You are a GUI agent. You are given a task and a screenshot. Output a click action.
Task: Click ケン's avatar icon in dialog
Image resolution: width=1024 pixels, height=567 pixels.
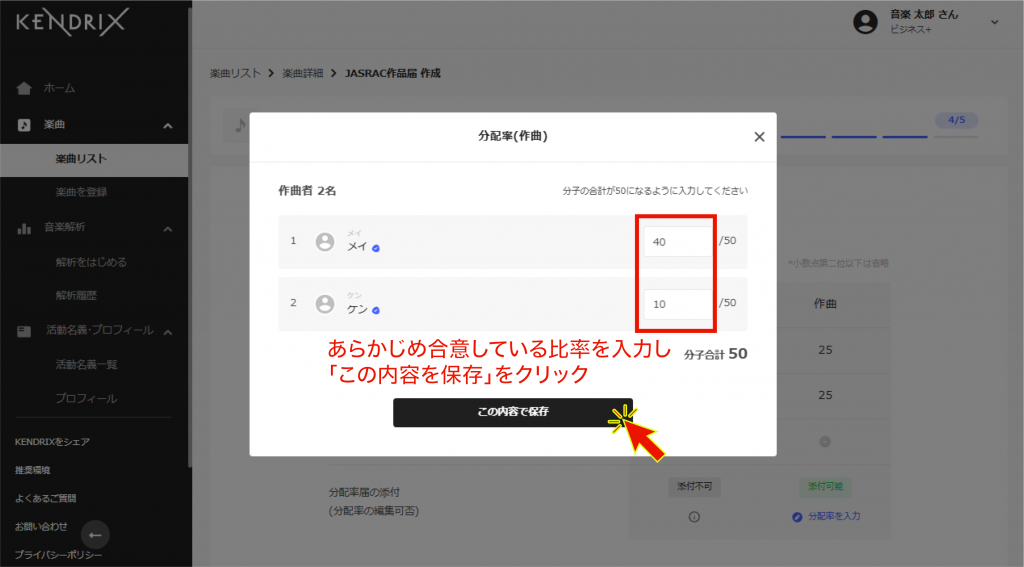click(x=324, y=304)
